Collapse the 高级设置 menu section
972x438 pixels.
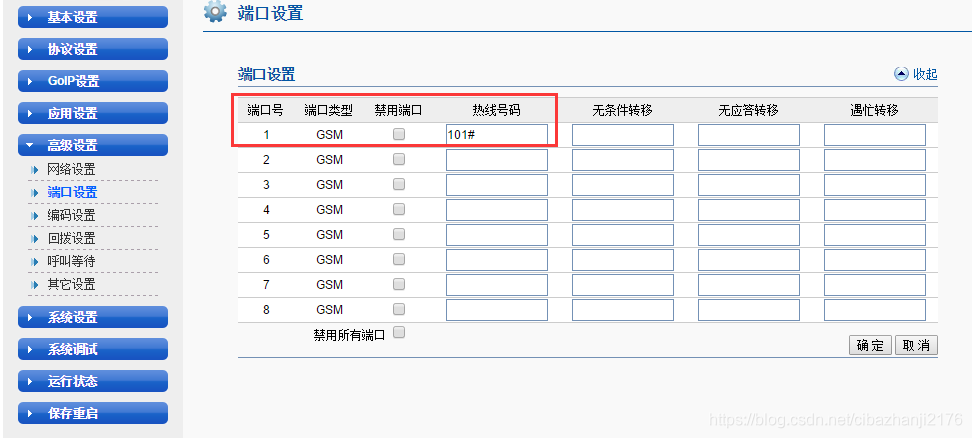(93, 145)
